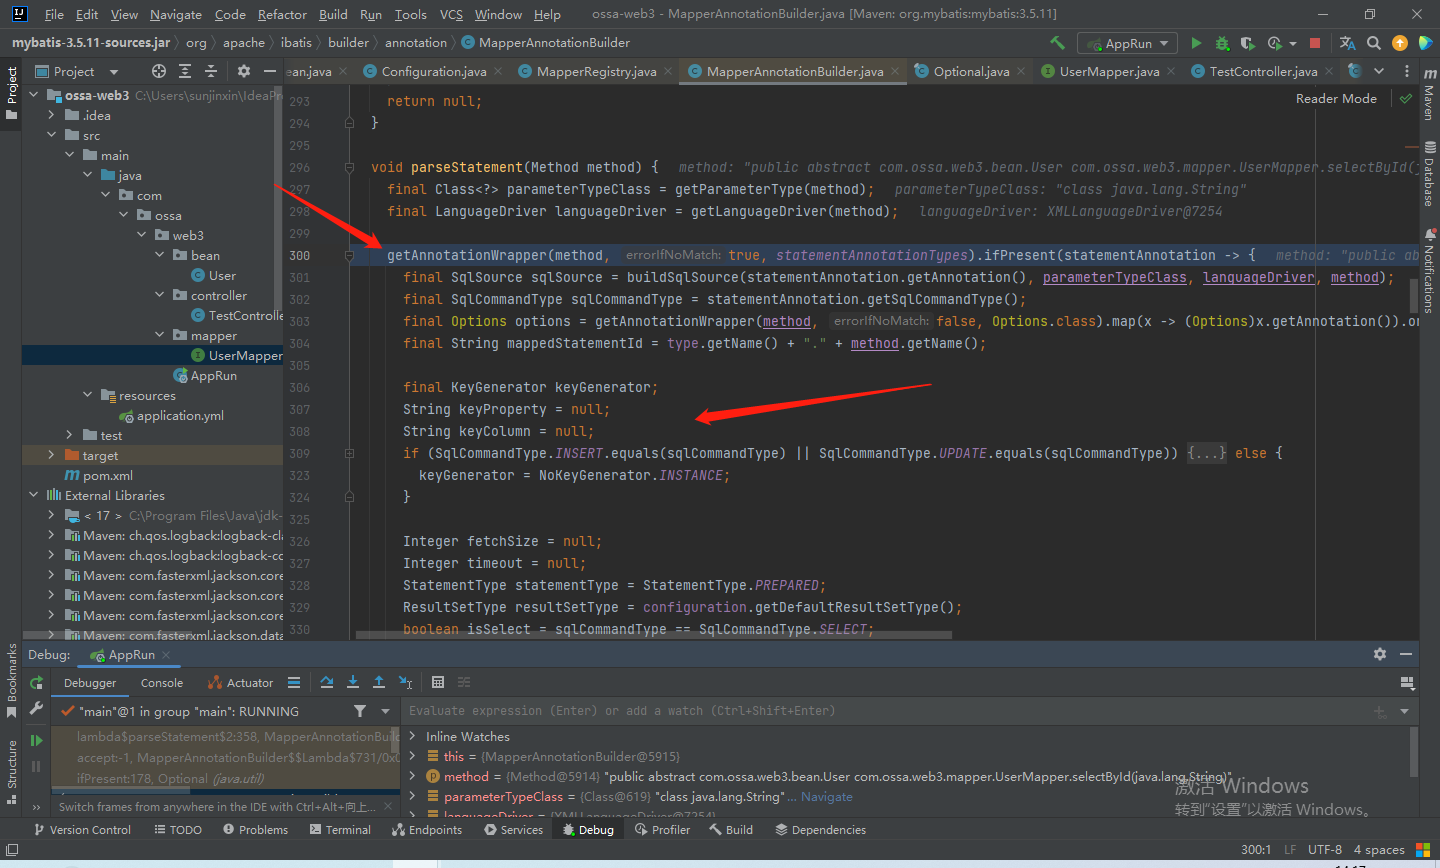Viewport: 1440px width, 868px height.
Task: Switch to the Console tab
Action: point(162,683)
